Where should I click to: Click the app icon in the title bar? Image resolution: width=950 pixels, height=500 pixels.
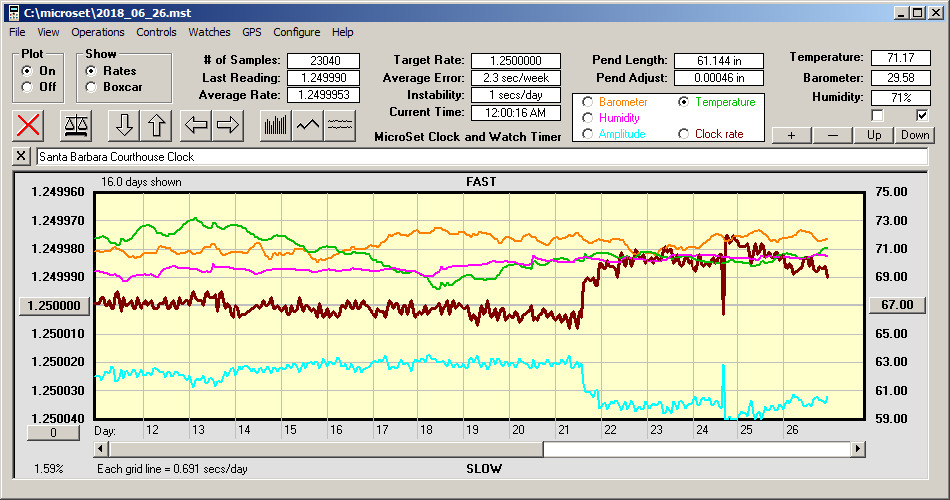pos(13,13)
